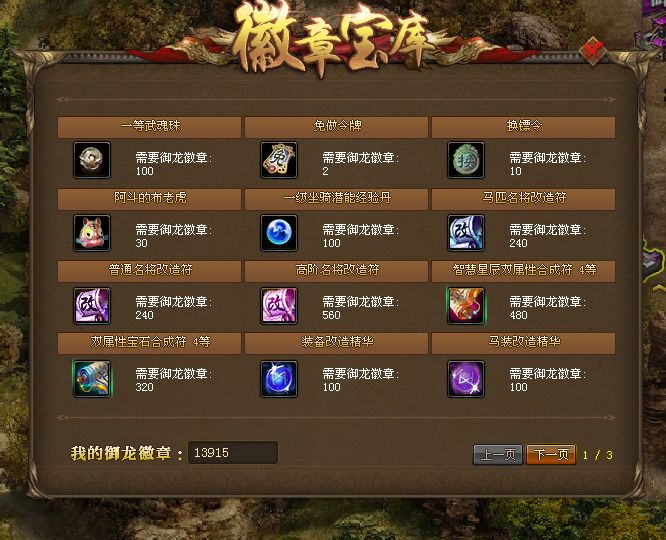666x540 pixels.
Task: Close the 徽章宝库 window with red X
Action: click(593, 51)
